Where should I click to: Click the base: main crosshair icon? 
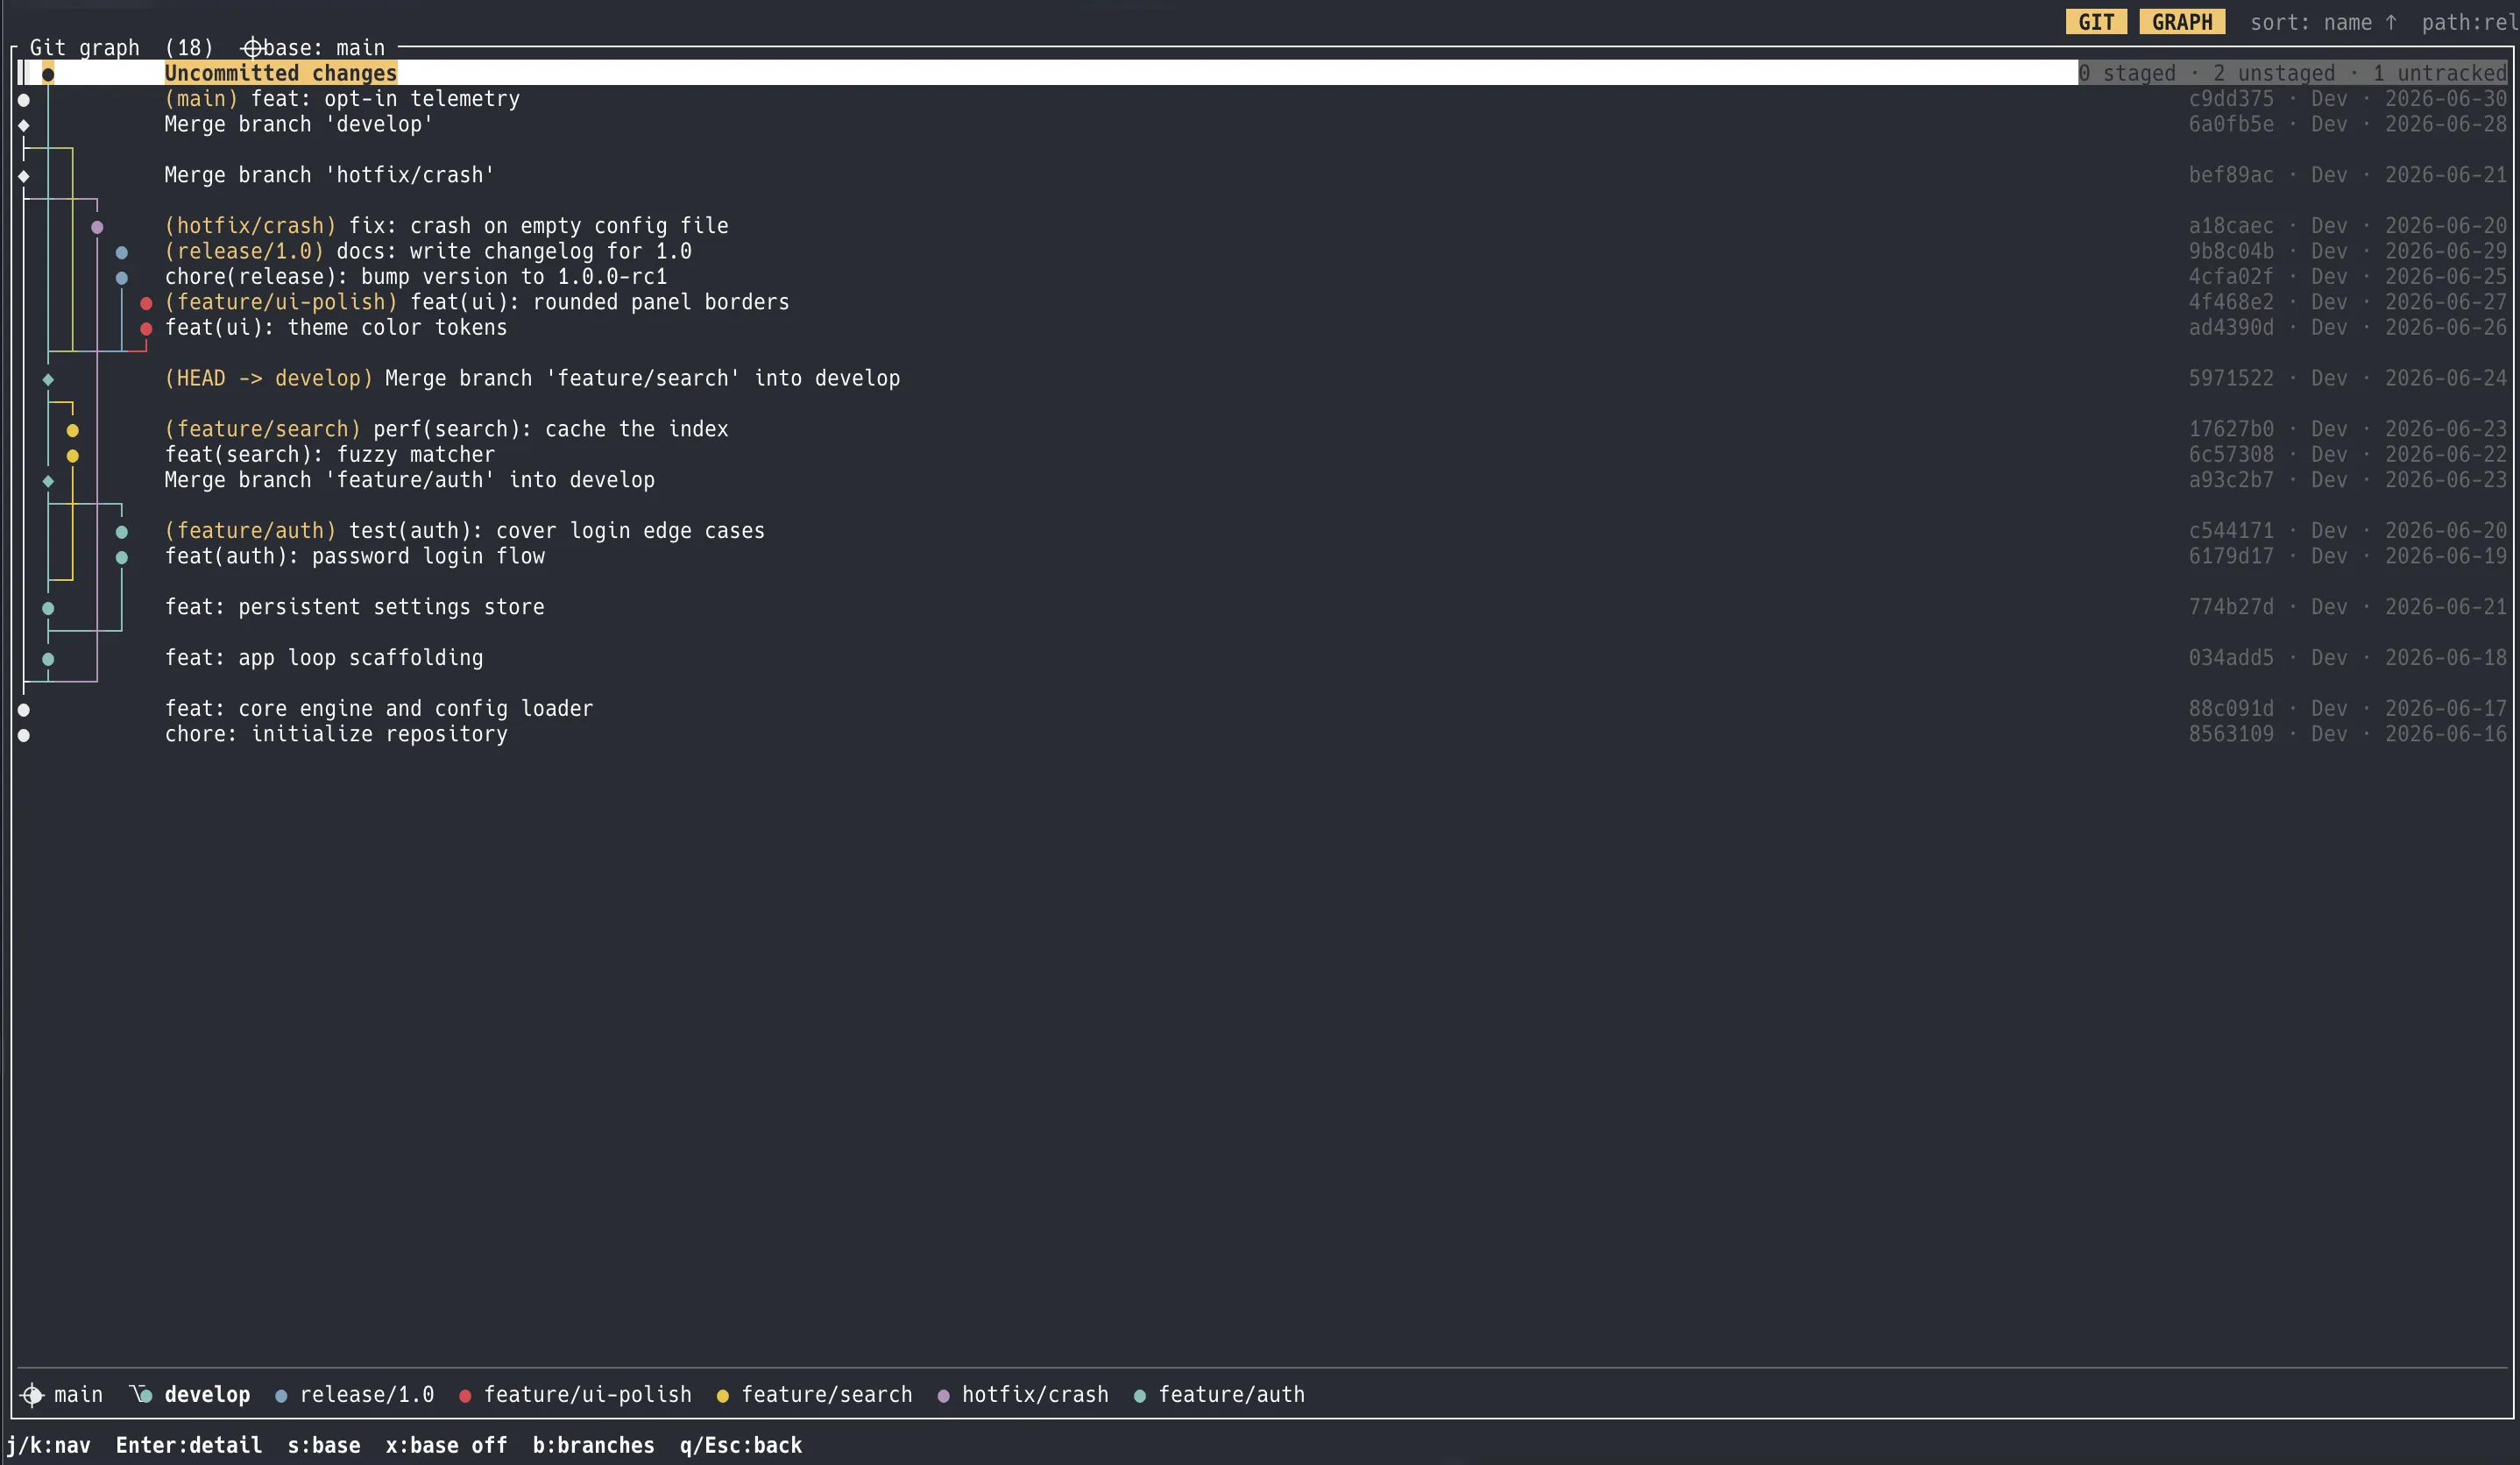tap(252, 48)
